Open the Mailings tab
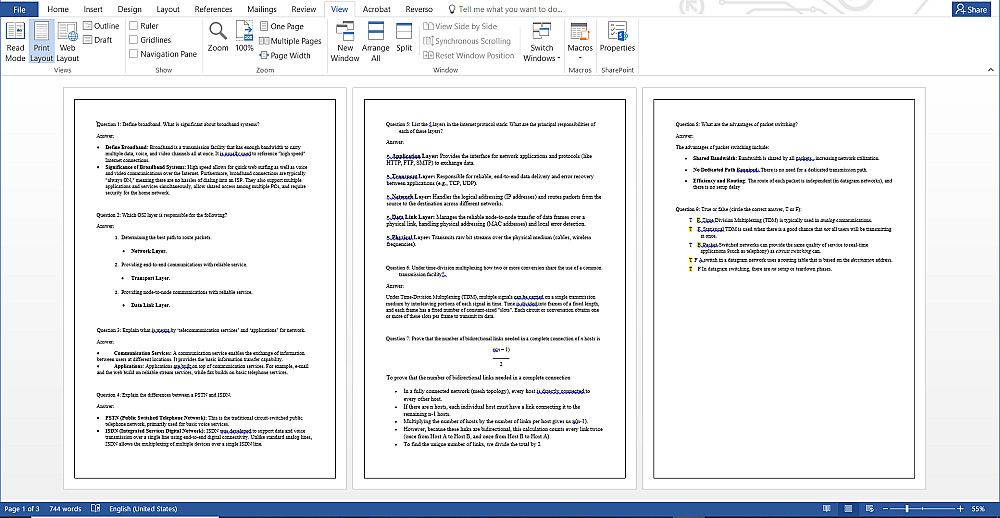 [261, 9]
